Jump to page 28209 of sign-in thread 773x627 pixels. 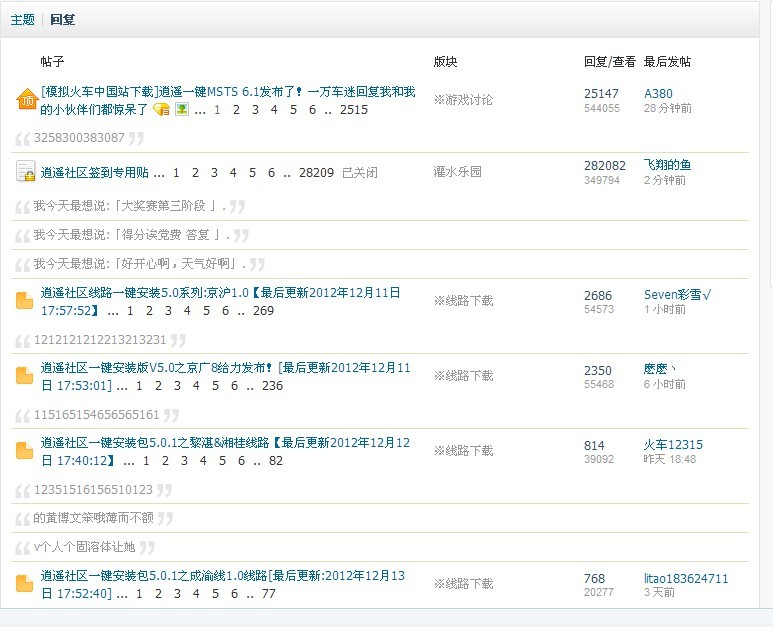316,173
